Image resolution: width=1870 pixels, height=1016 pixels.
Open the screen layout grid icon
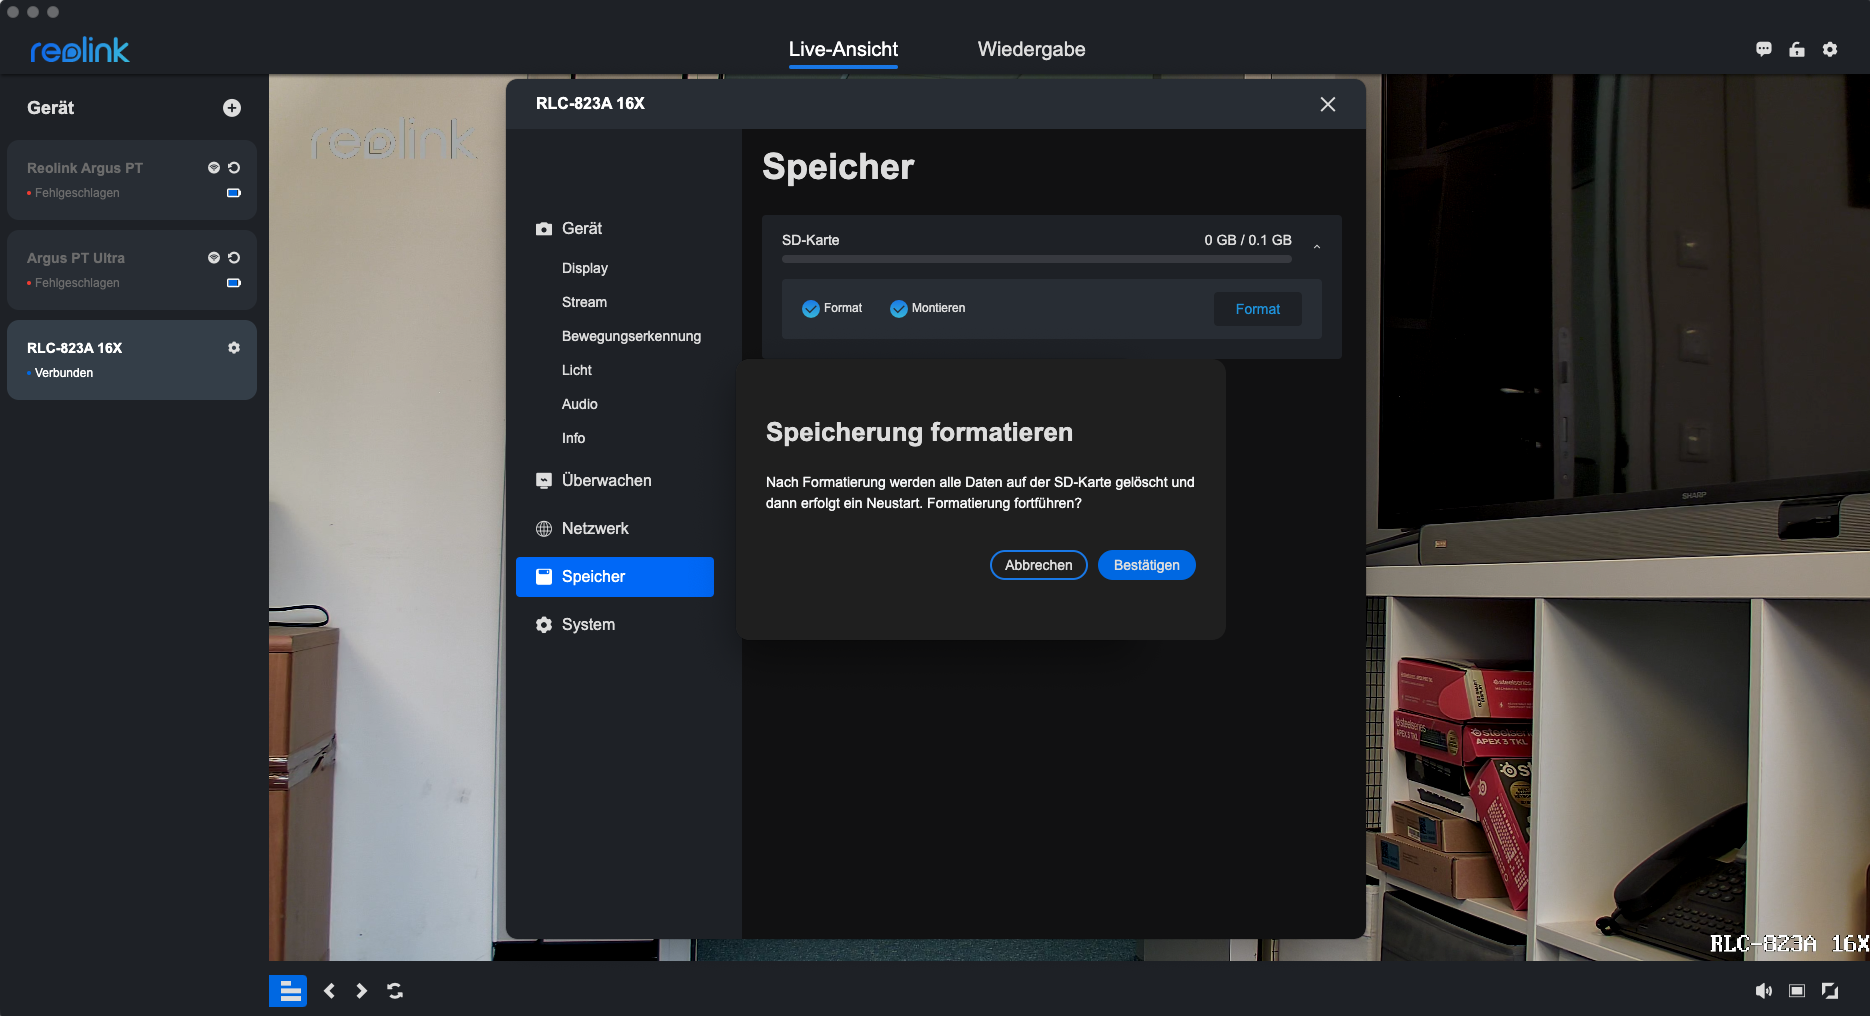tap(288, 991)
